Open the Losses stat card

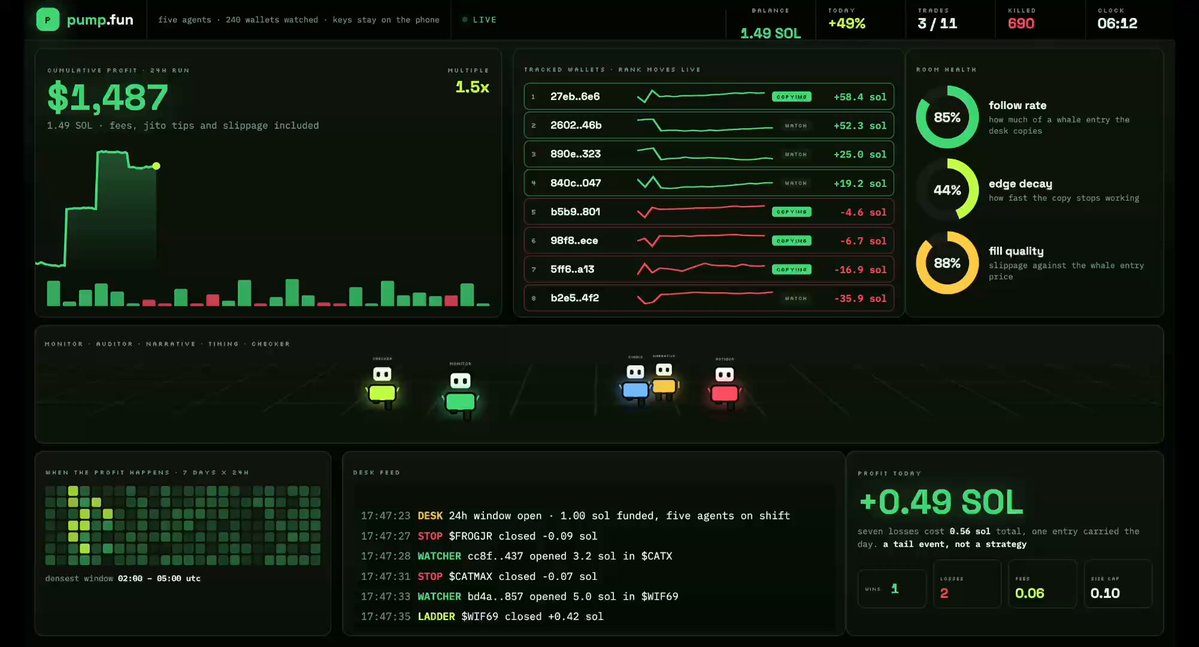(x=967, y=584)
